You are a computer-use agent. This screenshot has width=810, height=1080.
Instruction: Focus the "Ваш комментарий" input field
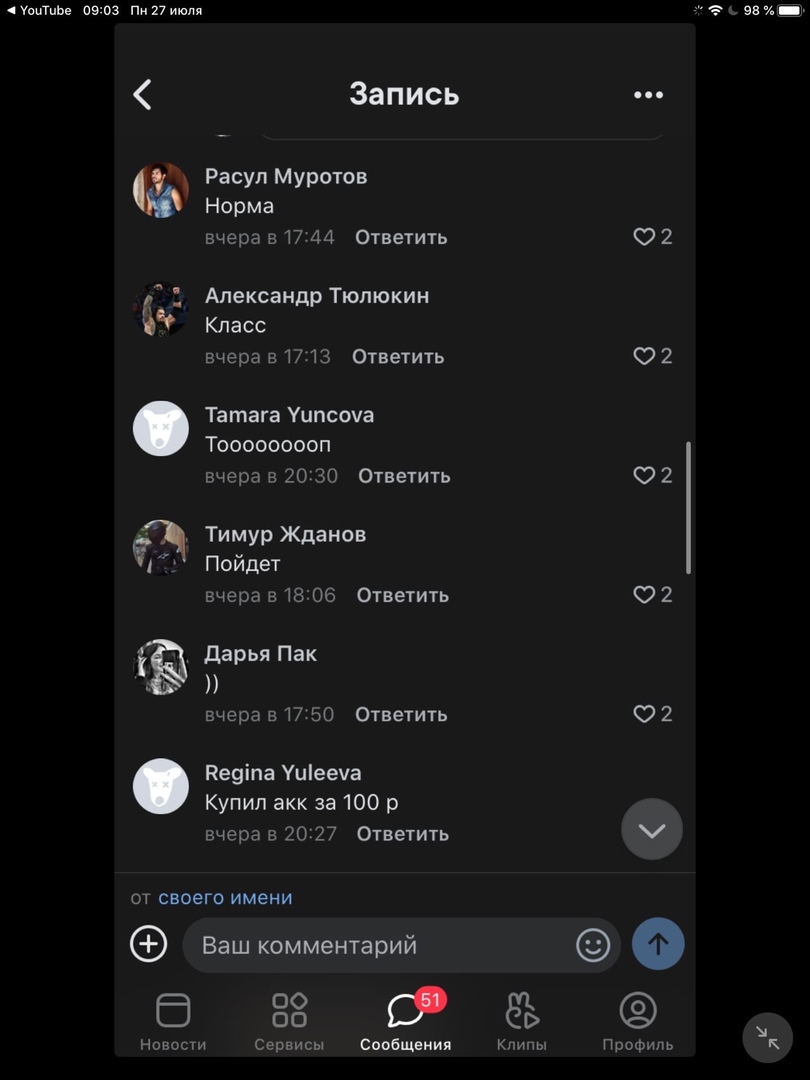(380, 945)
